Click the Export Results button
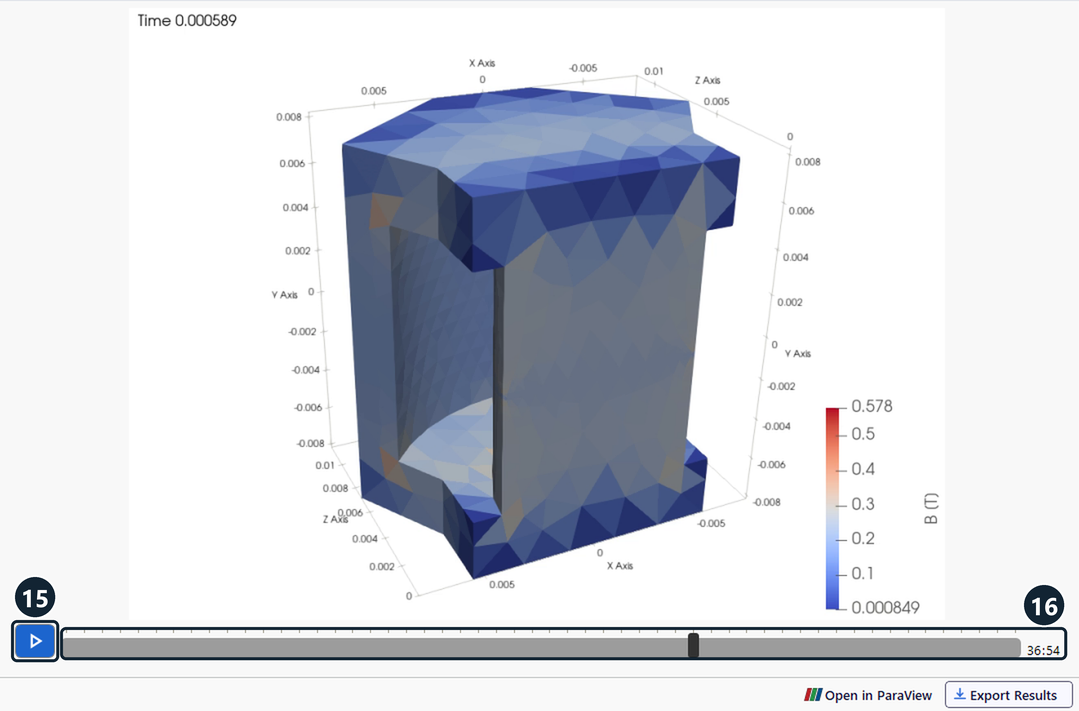The image size is (1079, 711). point(1008,695)
